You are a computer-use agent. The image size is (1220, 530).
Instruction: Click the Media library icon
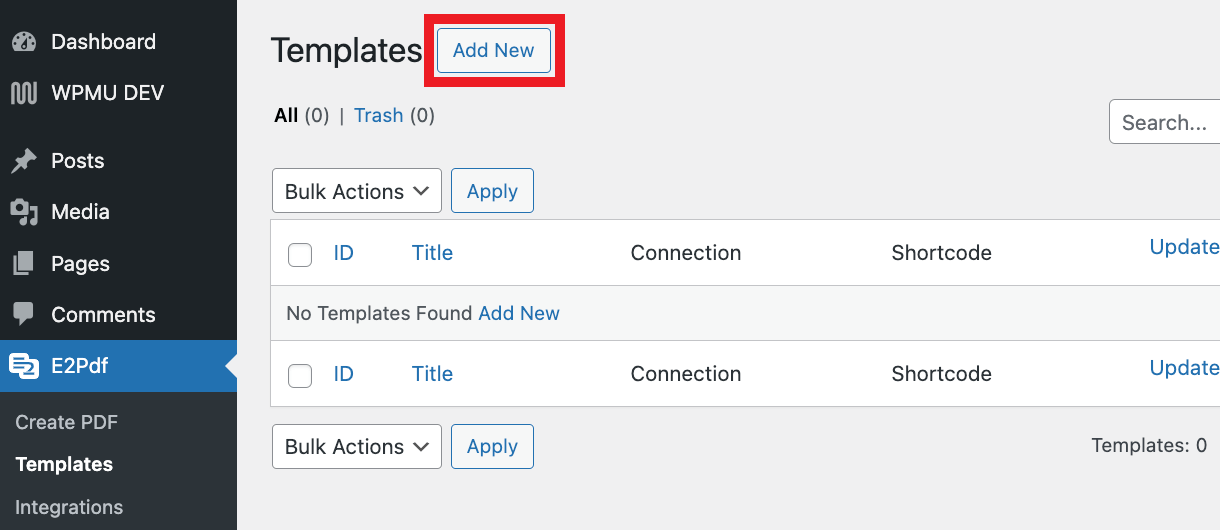tap(24, 212)
